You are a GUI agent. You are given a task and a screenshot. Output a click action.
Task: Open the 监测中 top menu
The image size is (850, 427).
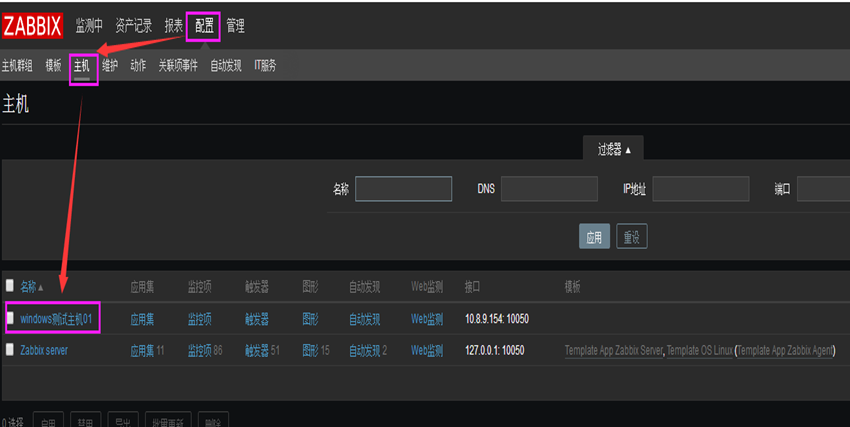pyautogui.click(x=89, y=25)
